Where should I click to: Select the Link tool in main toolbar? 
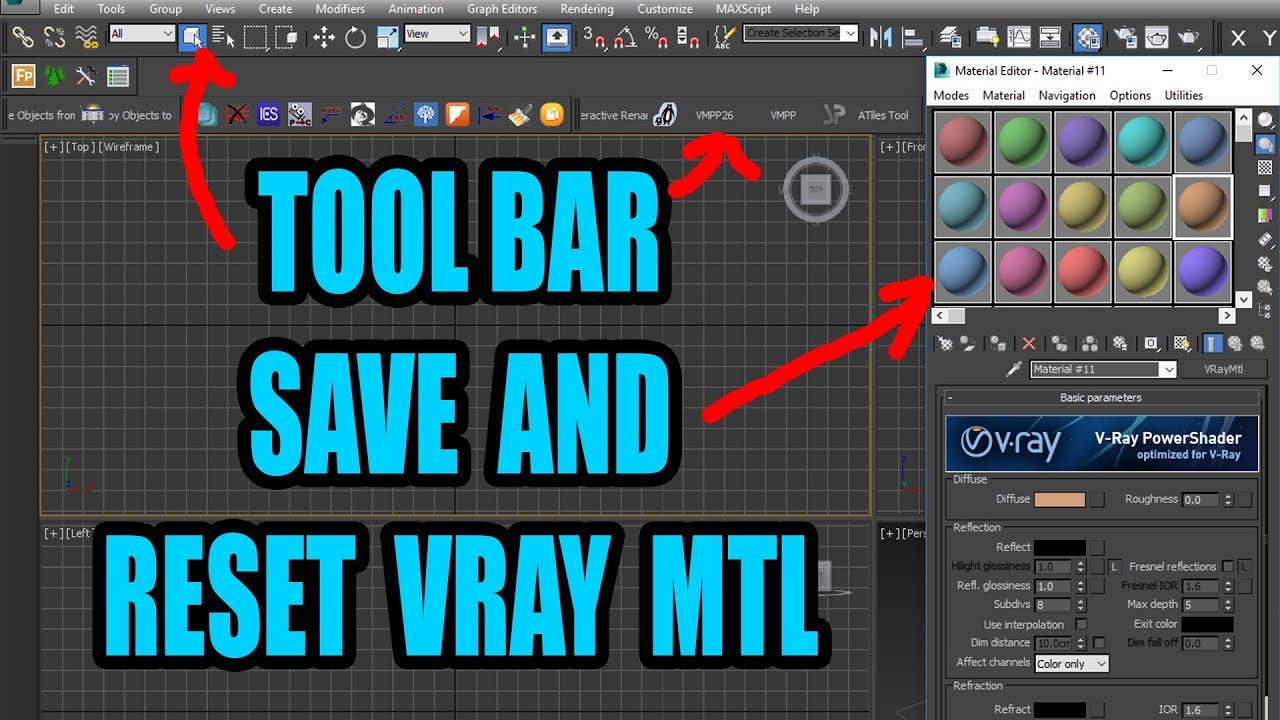click(22, 38)
